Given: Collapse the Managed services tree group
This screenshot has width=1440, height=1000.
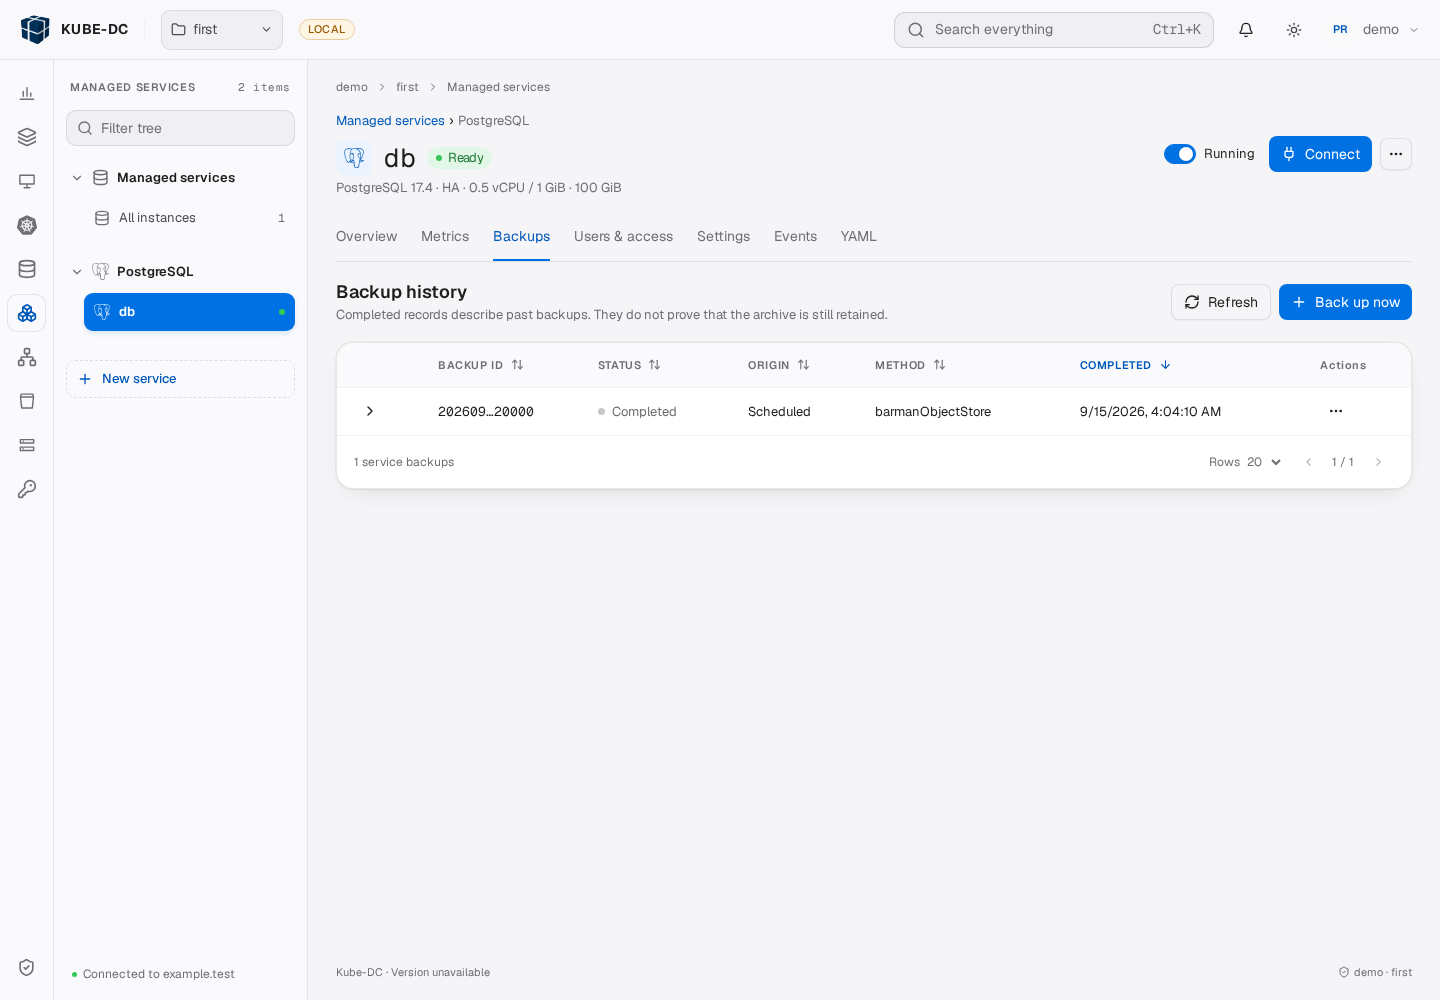Looking at the screenshot, I should tap(77, 178).
